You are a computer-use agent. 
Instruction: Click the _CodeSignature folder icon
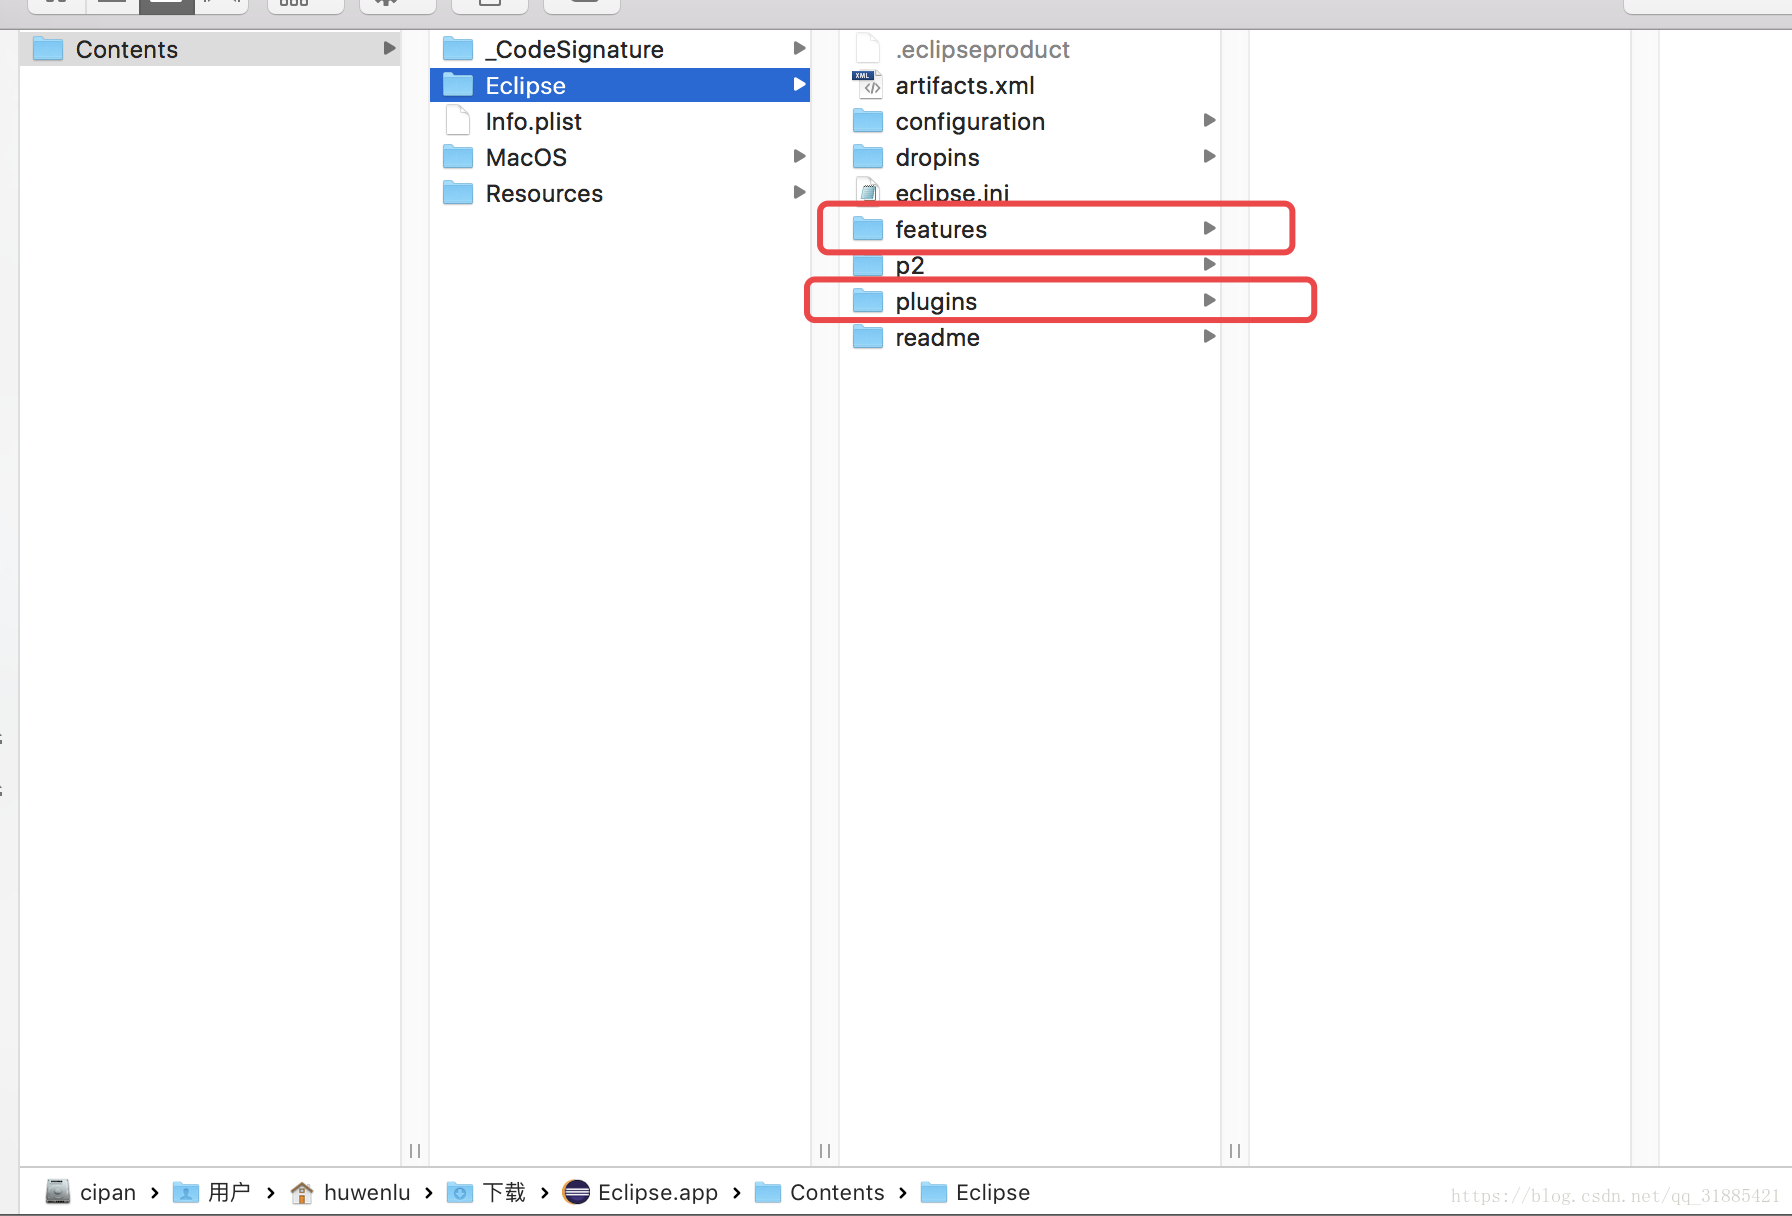tap(458, 49)
